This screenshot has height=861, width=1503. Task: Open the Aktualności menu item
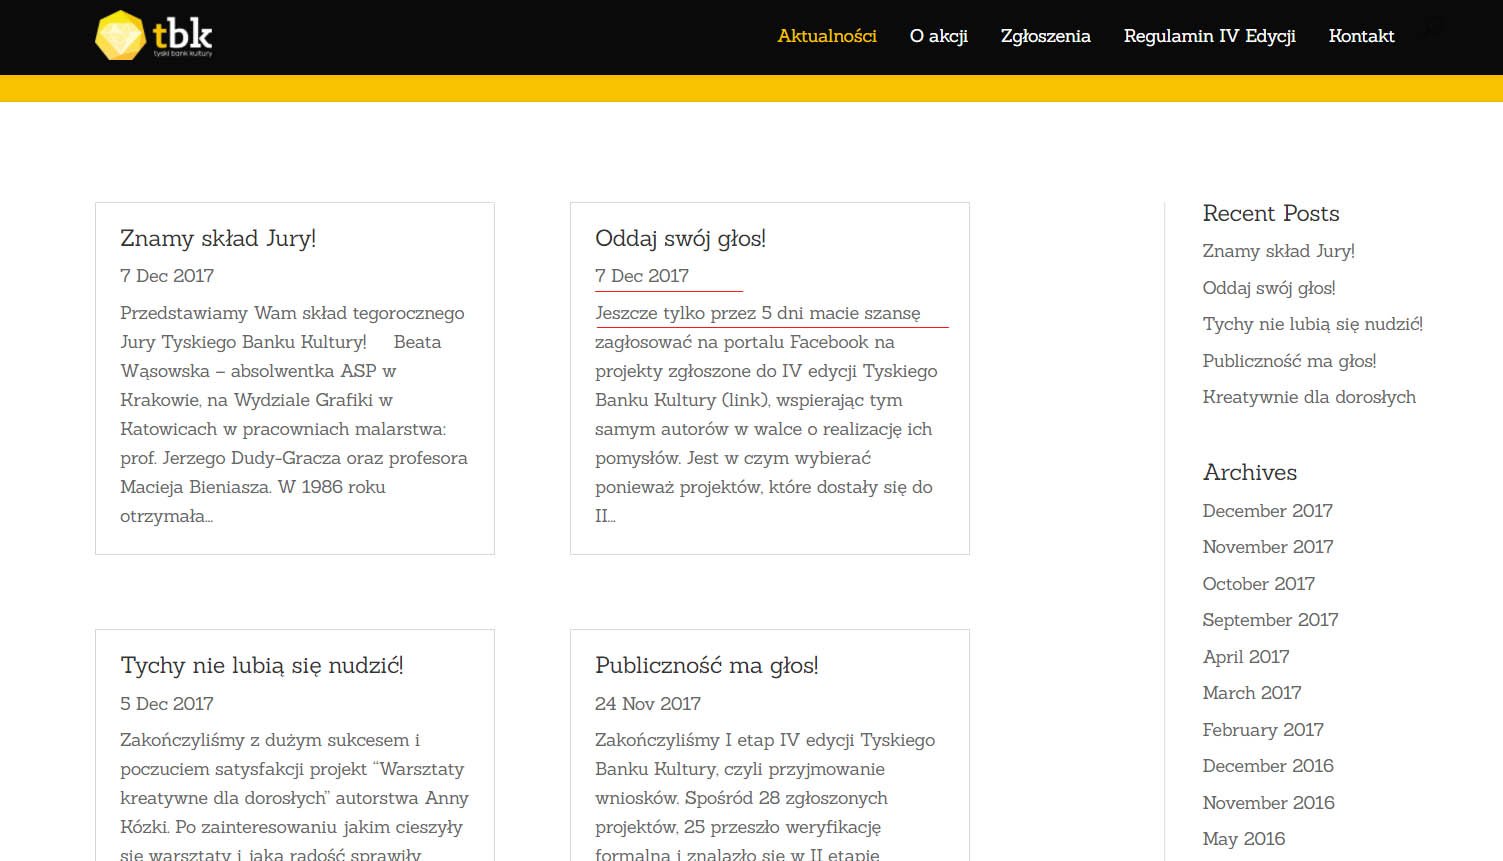tap(827, 36)
